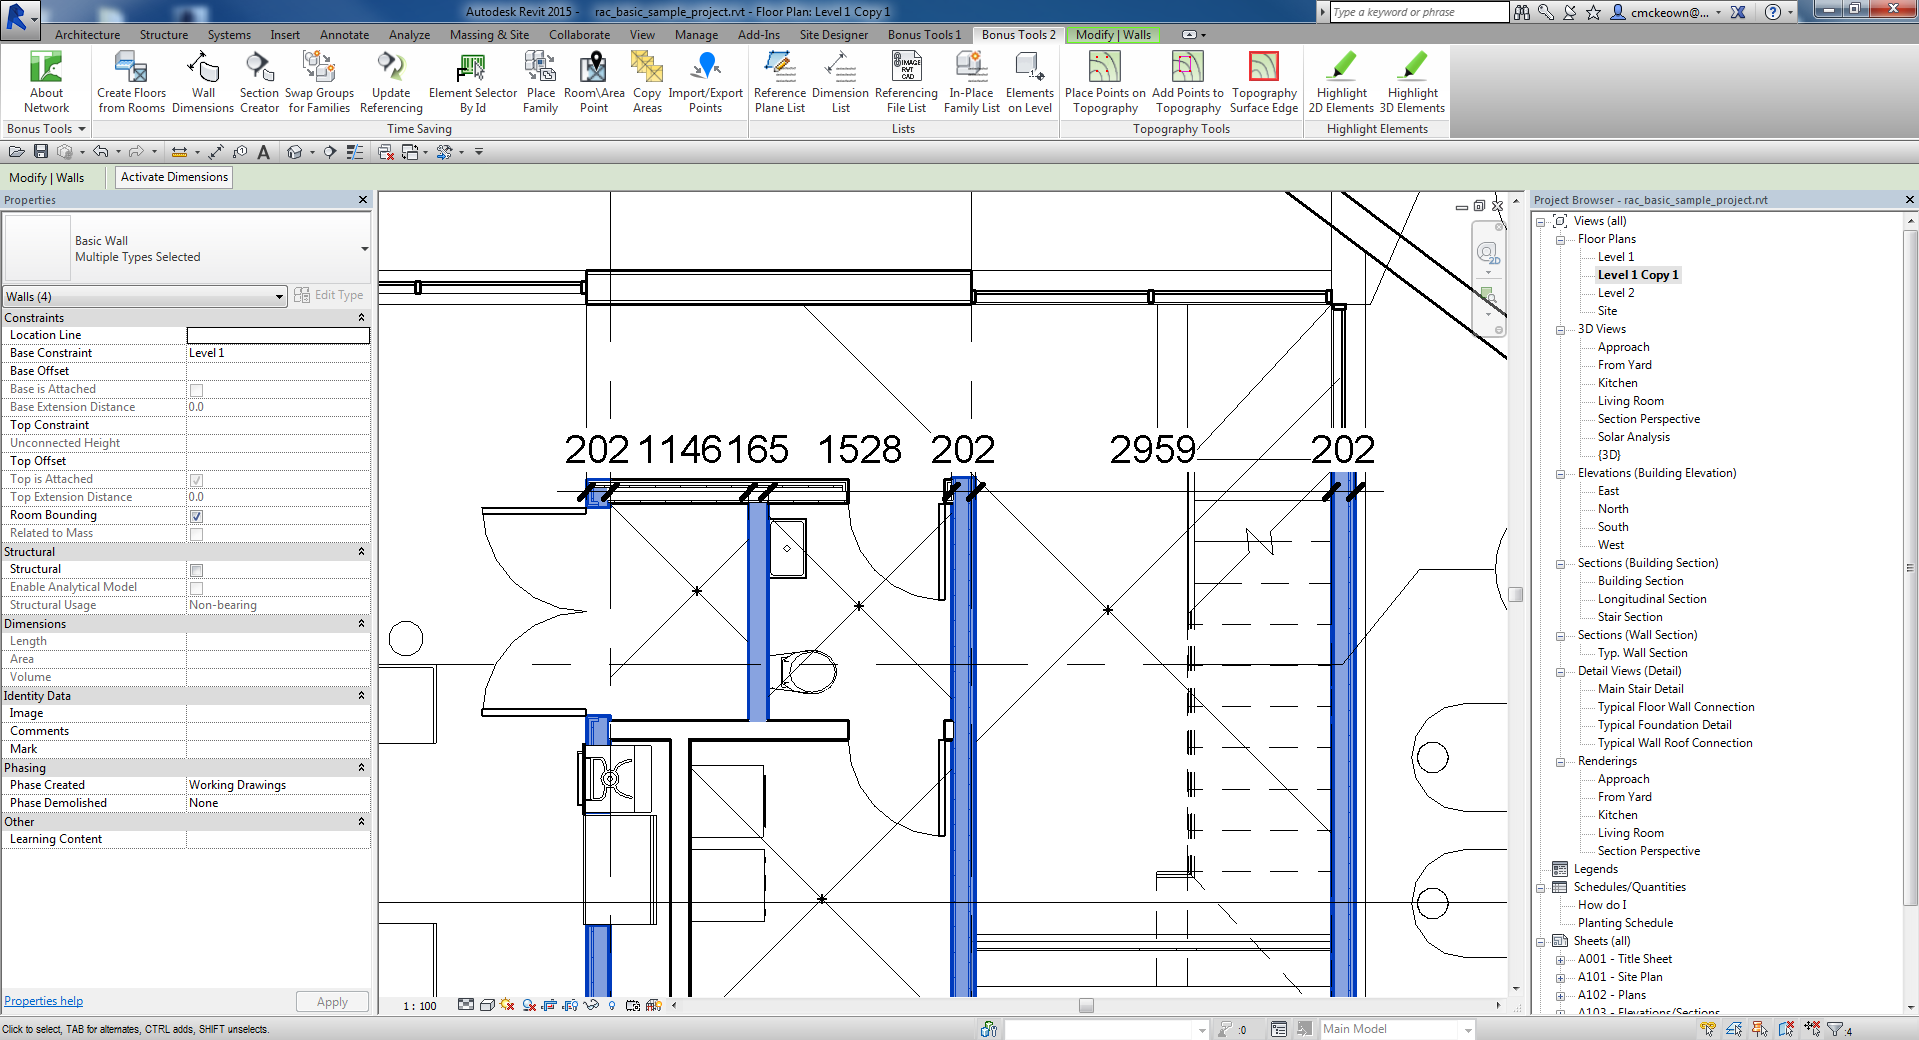The height and width of the screenshot is (1040, 1919).
Task: Launch the Section Creator tool
Action: click(x=259, y=82)
